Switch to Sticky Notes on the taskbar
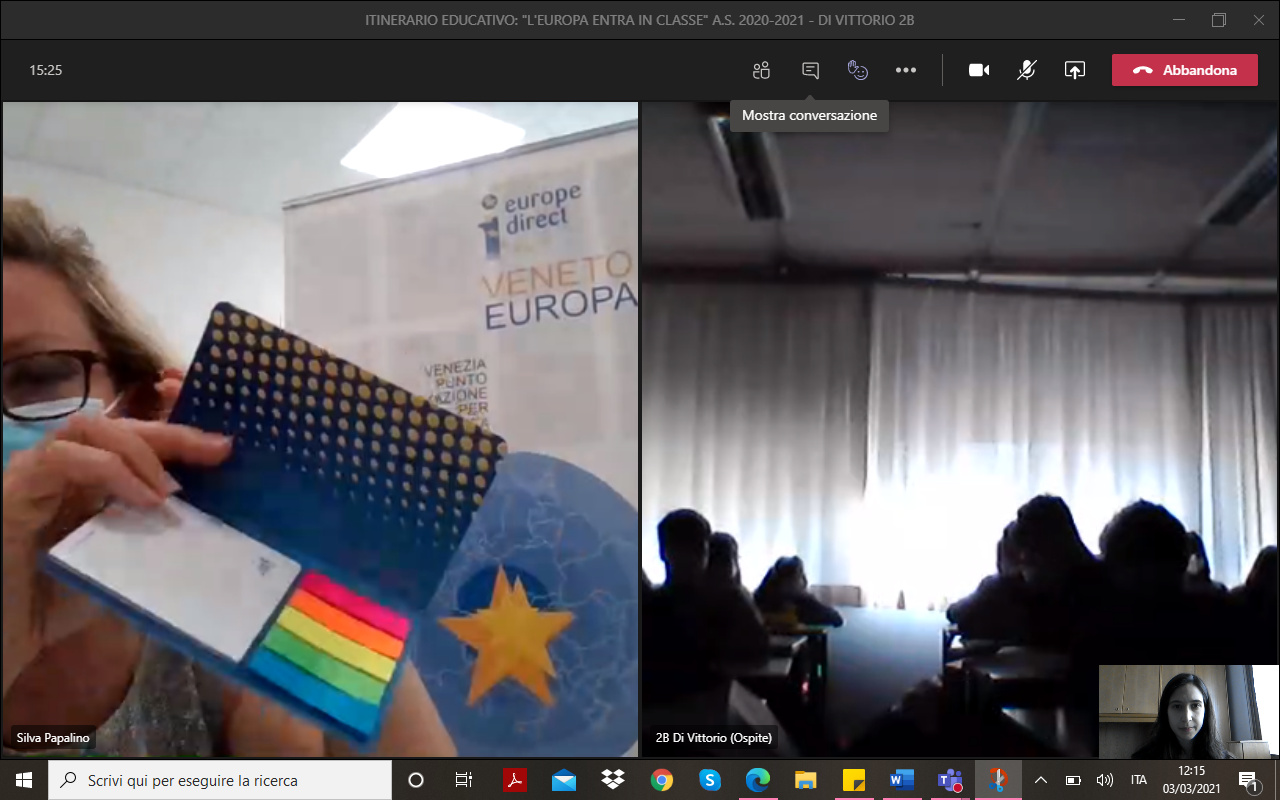This screenshot has width=1280, height=800. click(x=854, y=780)
